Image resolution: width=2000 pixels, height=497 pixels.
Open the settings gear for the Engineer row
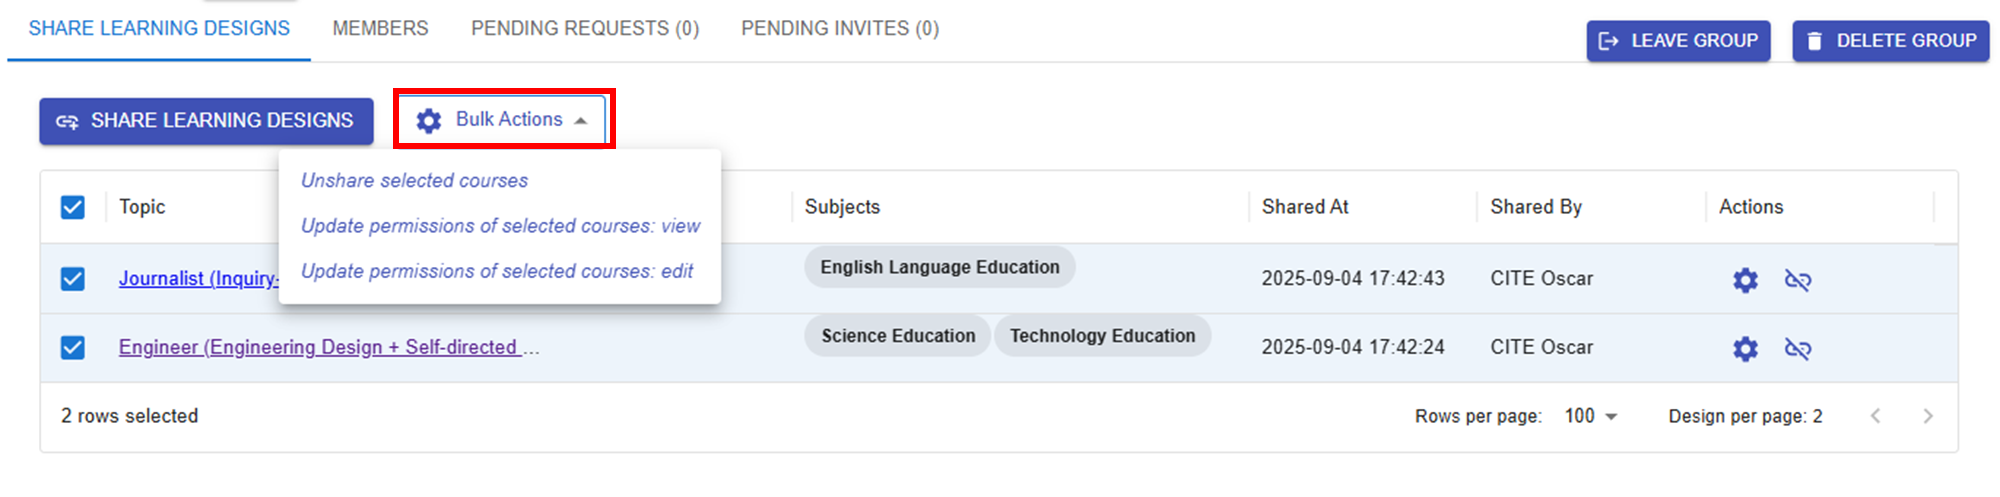coord(1745,348)
